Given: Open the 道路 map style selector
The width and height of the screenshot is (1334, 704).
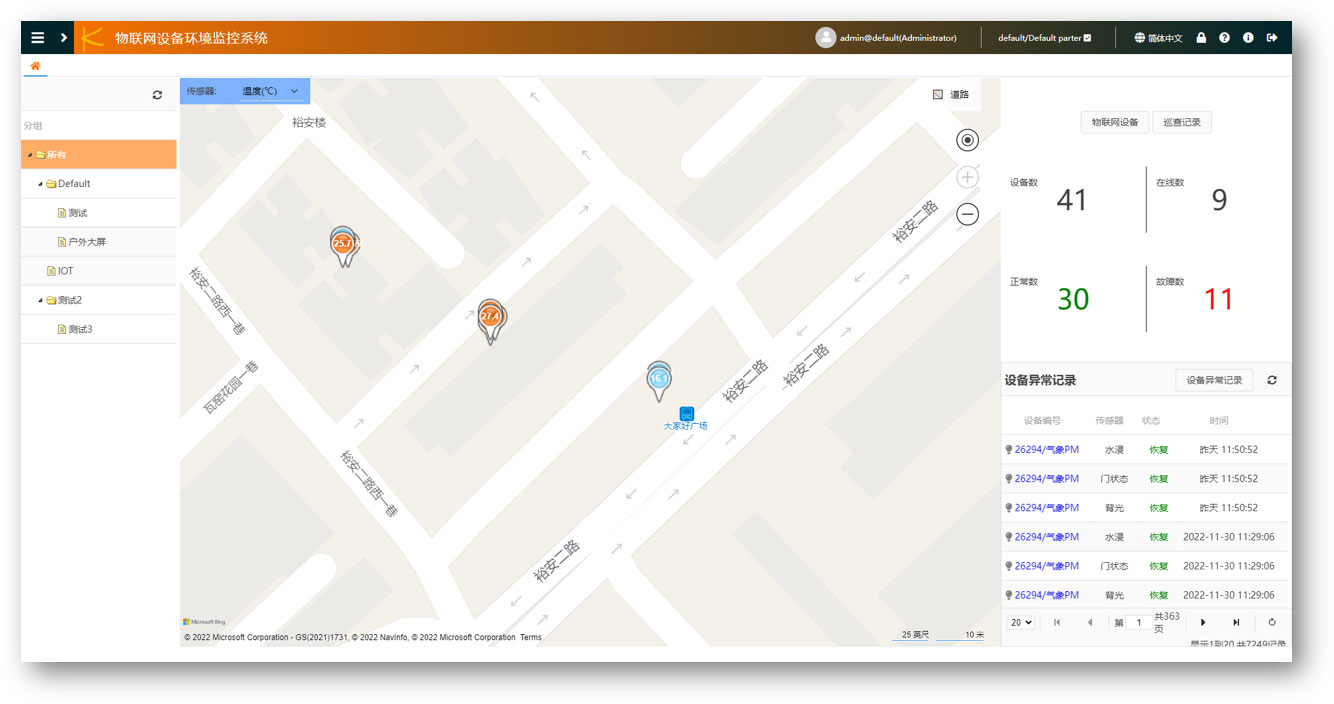Looking at the screenshot, I should [951, 94].
